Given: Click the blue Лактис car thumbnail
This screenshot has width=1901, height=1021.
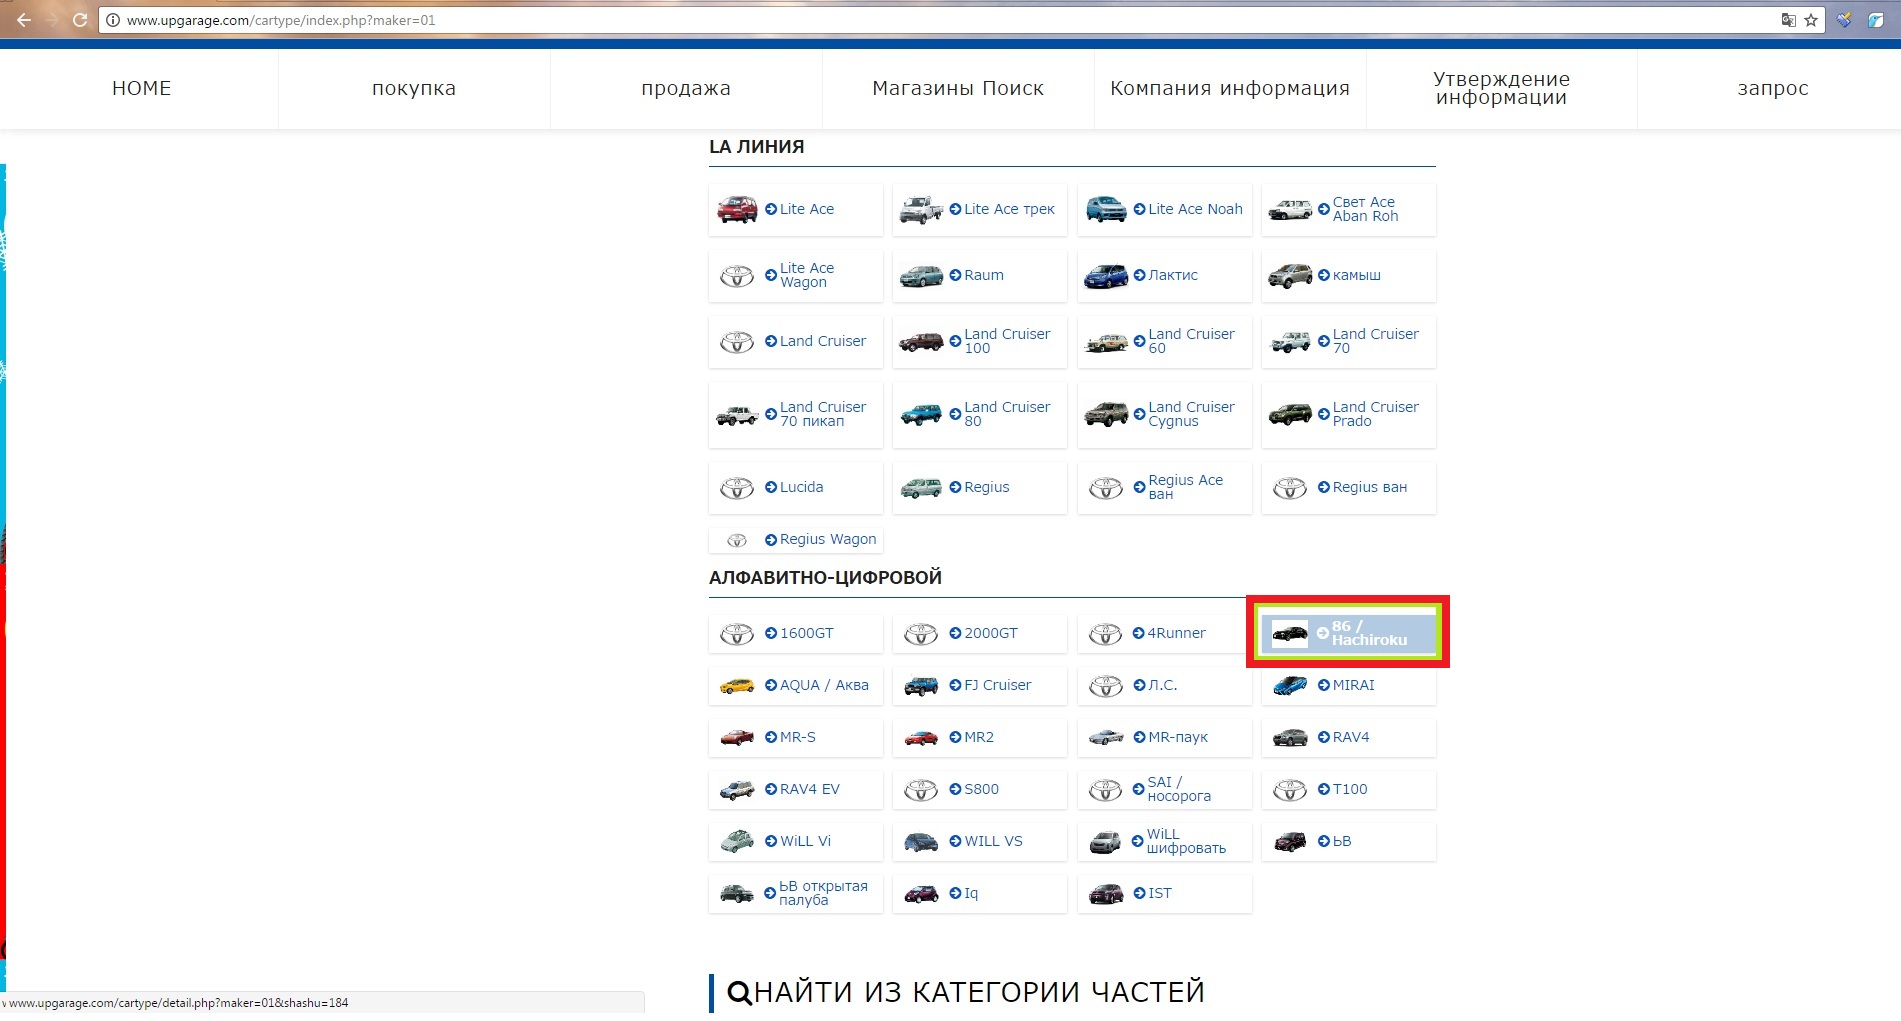Looking at the screenshot, I should point(1106,275).
